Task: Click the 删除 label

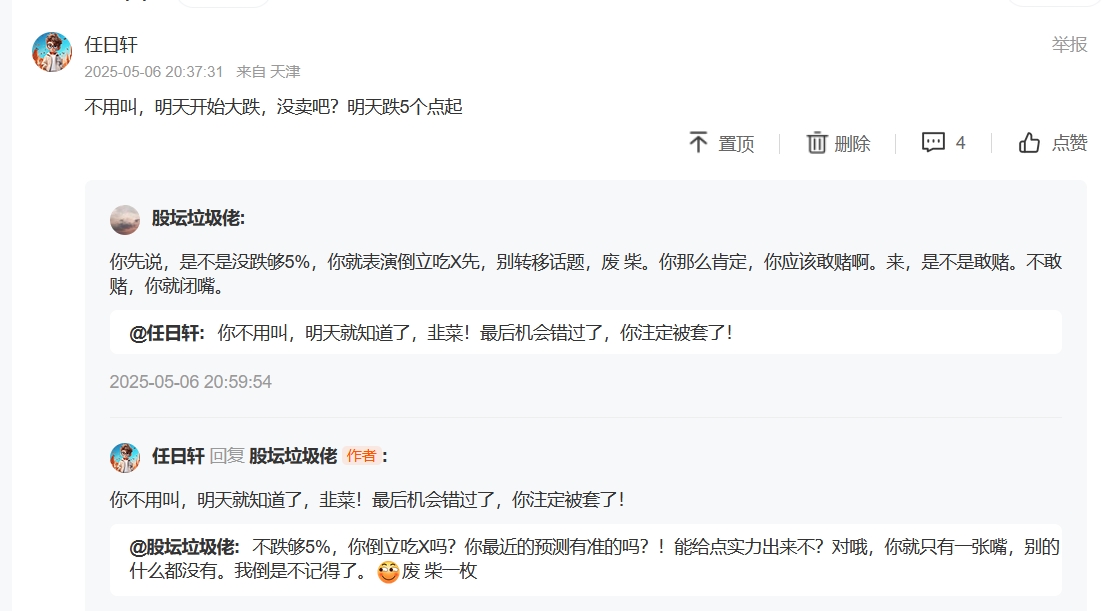Action: tap(852, 144)
